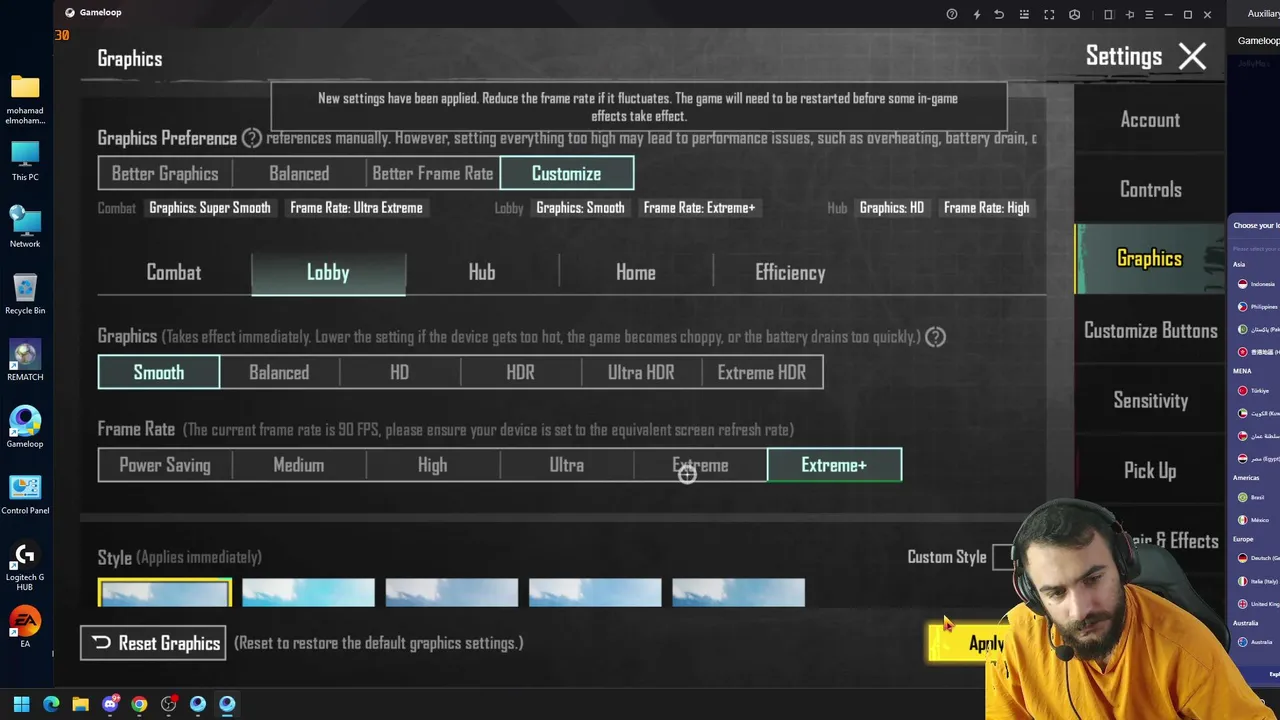The height and width of the screenshot is (720, 1280).
Task: Click the help icon beside Graphics description
Action: pyautogui.click(x=935, y=337)
